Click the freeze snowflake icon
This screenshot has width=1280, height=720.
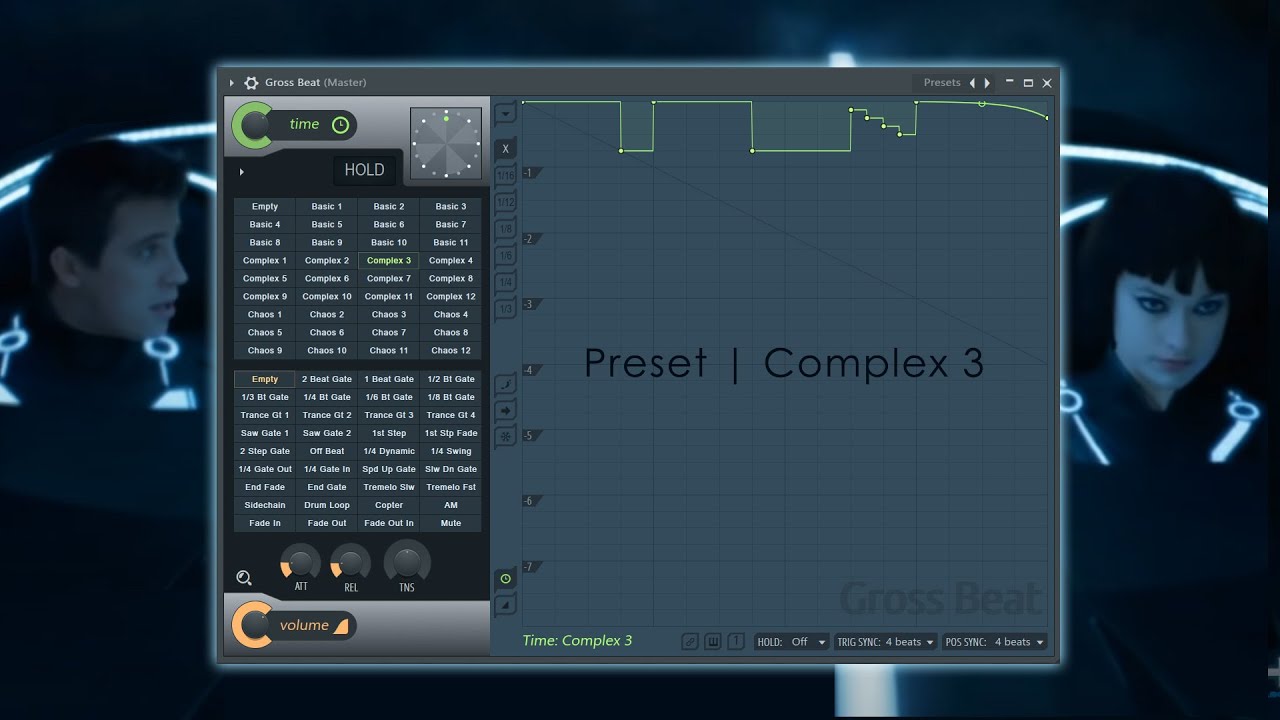[x=505, y=437]
